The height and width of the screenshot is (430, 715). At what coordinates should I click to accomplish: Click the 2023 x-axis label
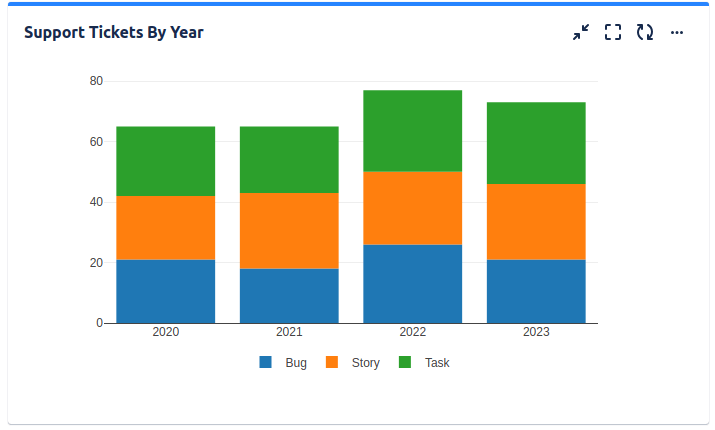coord(536,332)
